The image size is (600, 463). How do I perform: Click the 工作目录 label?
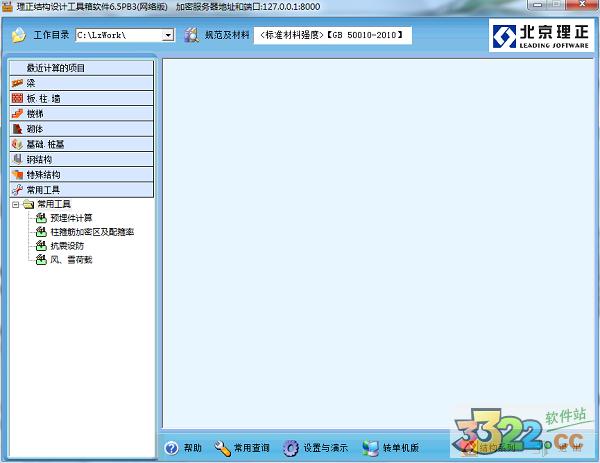tap(51, 35)
